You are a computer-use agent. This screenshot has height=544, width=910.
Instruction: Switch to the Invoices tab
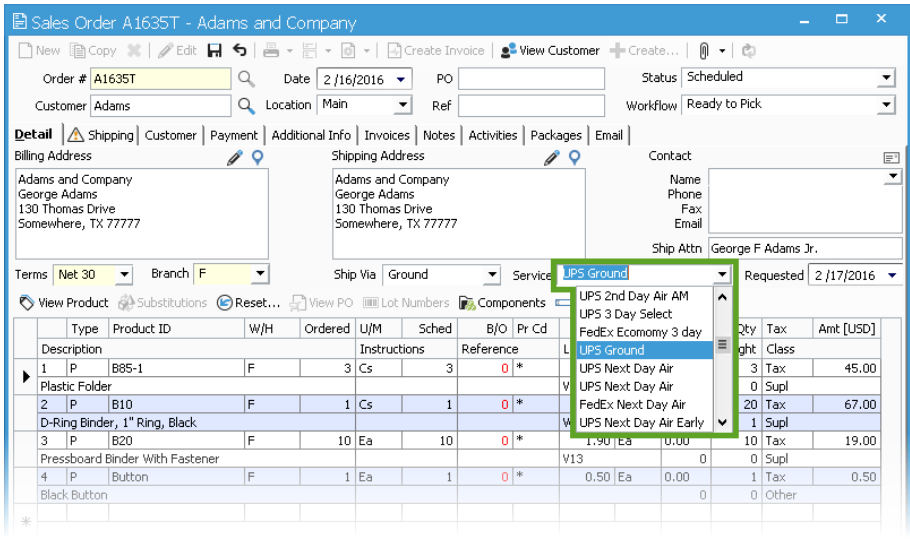[387, 135]
